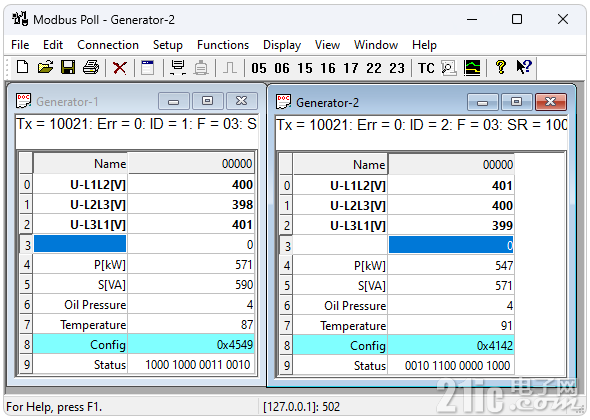Click the Generator-1 window title bar
This screenshot has width=590, height=420.
click(87, 102)
